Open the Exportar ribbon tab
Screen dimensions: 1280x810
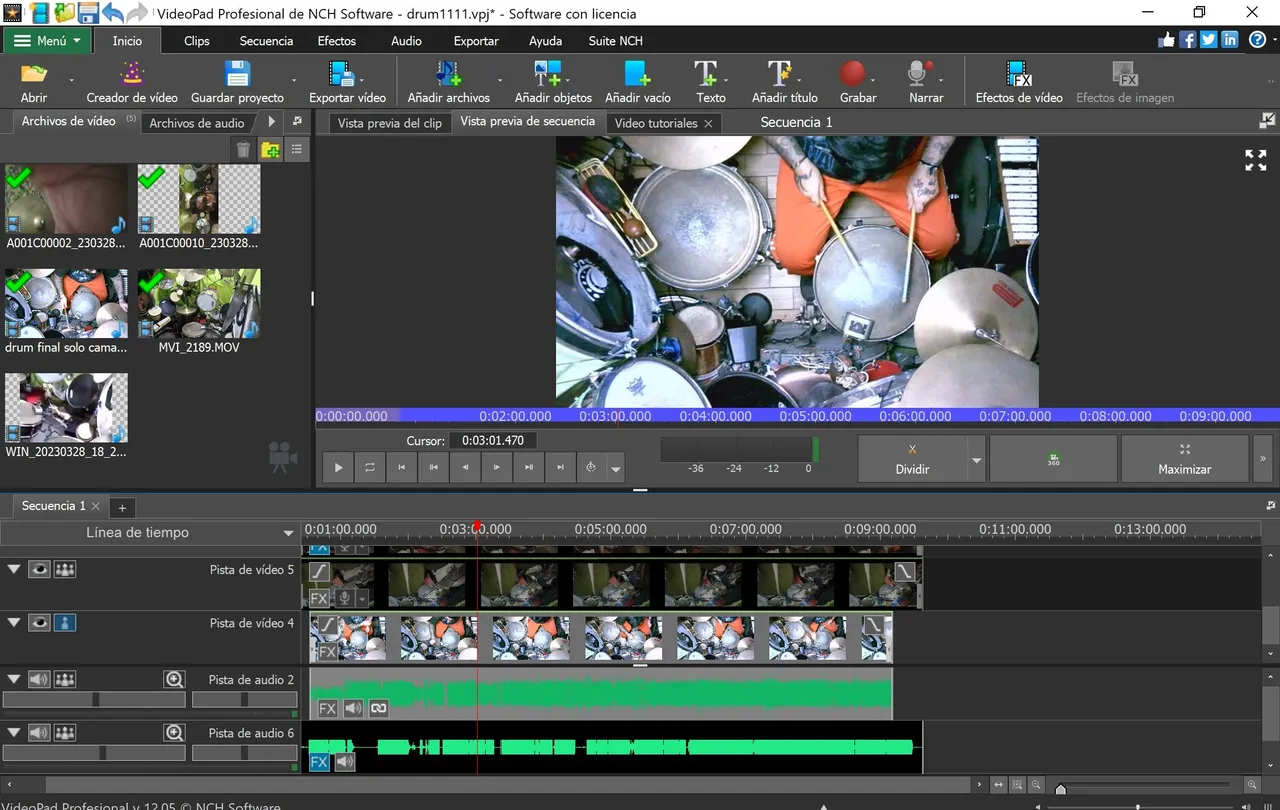(476, 41)
